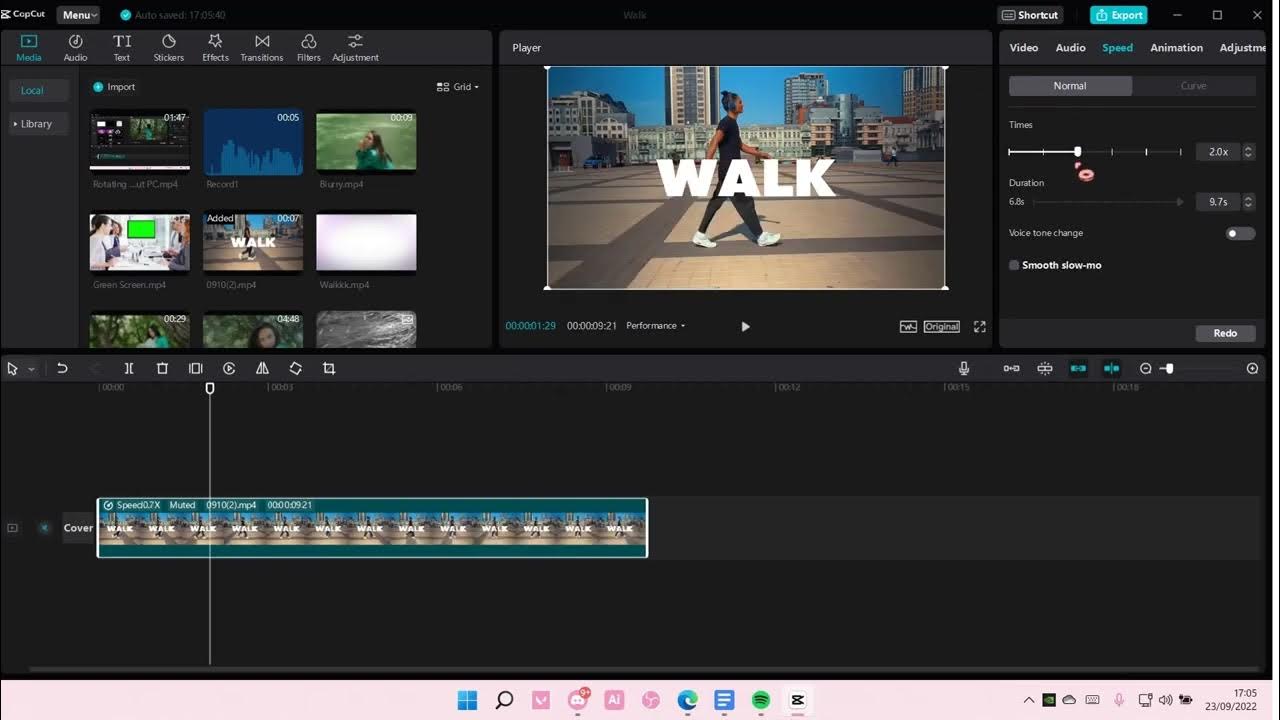Open the Performance quality dropdown
The height and width of the screenshot is (720, 1280).
tap(656, 326)
